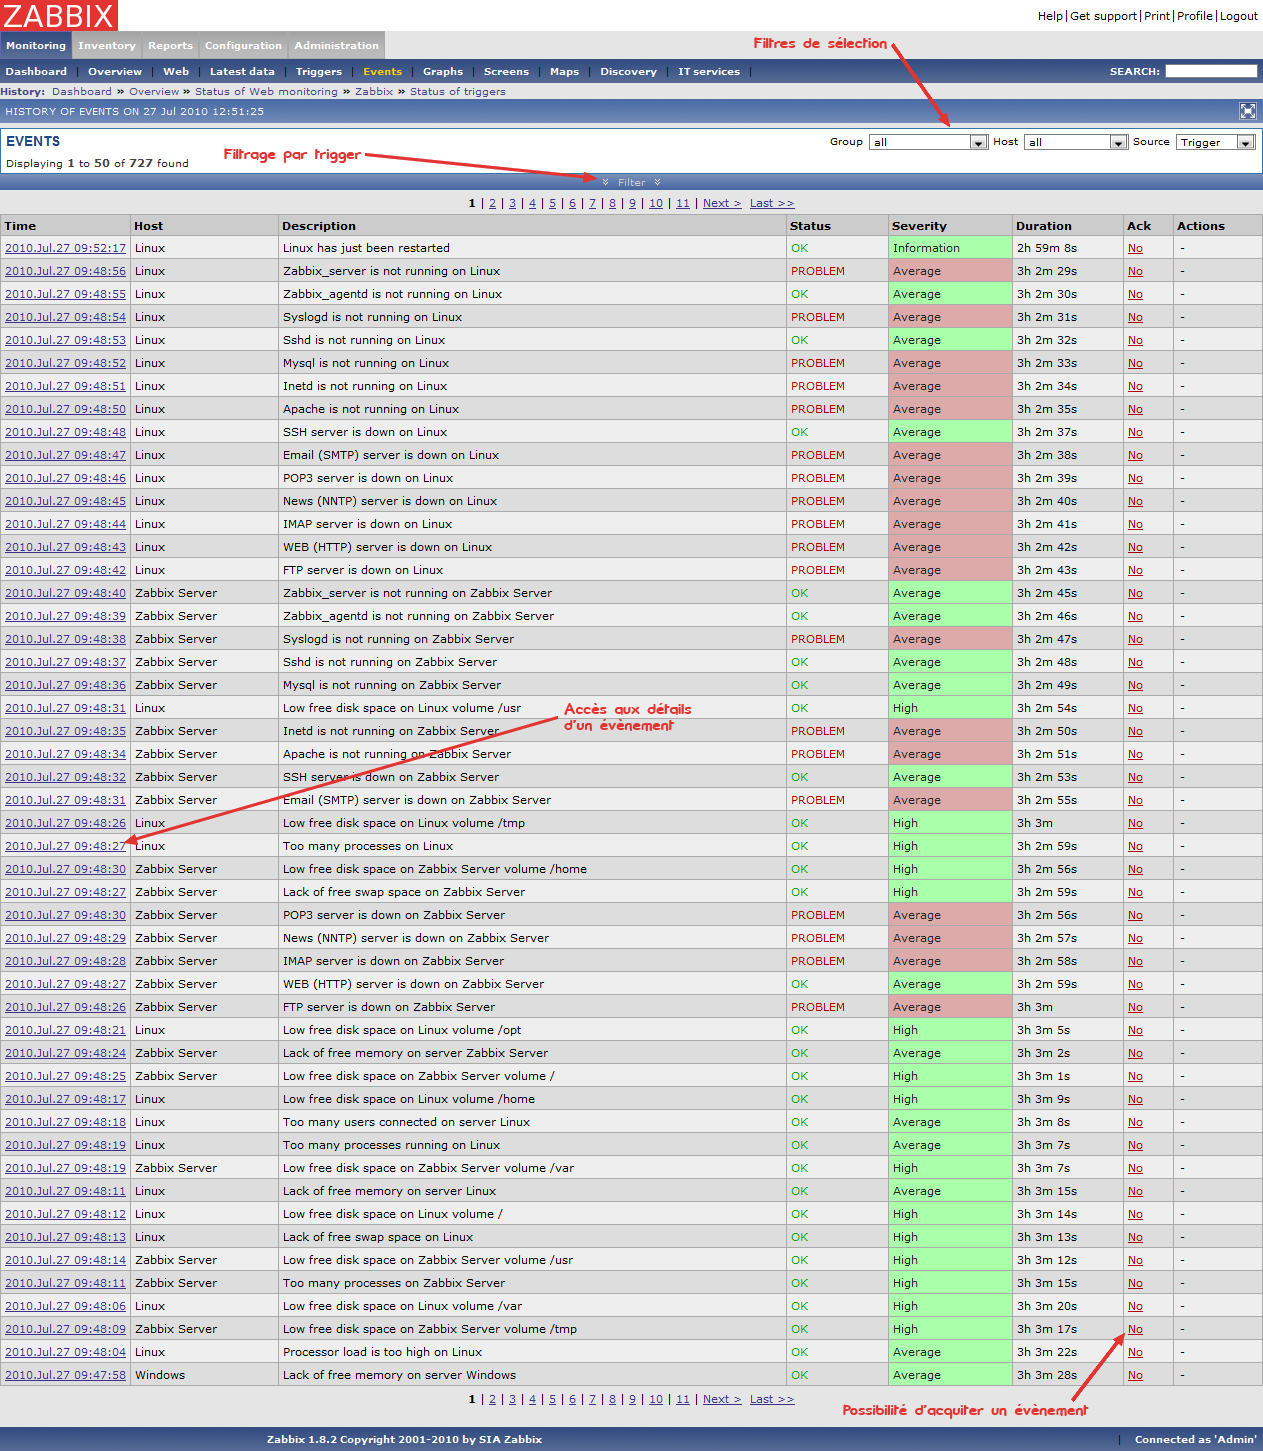Click 'Status of Web monitoring' in the history breadcrumb
The height and width of the screenshot is (1451, 1263).
pos(266,91)
